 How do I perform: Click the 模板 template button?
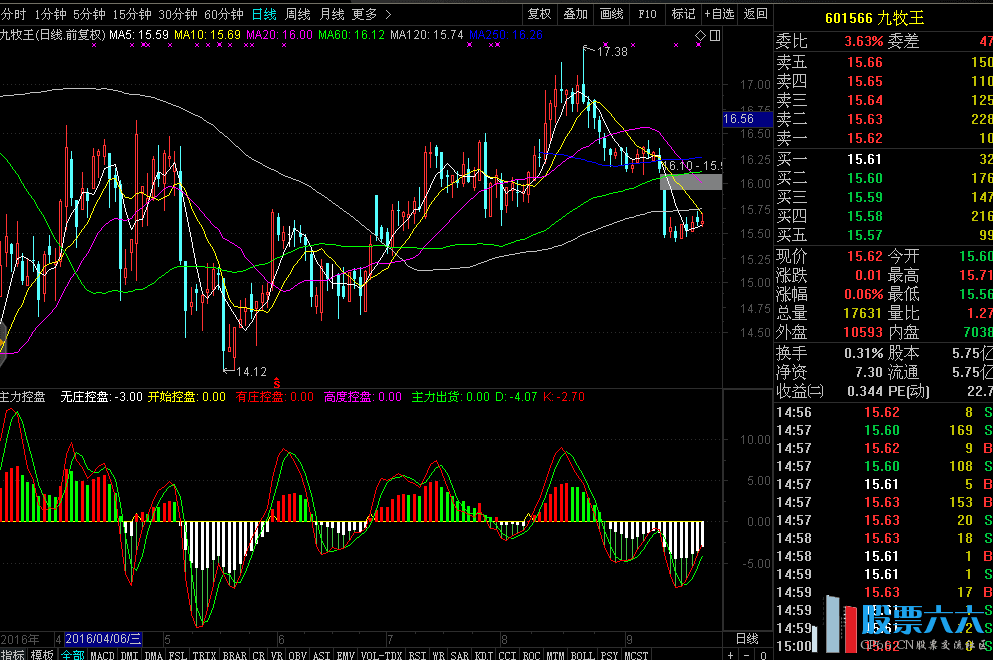[42, 654]
